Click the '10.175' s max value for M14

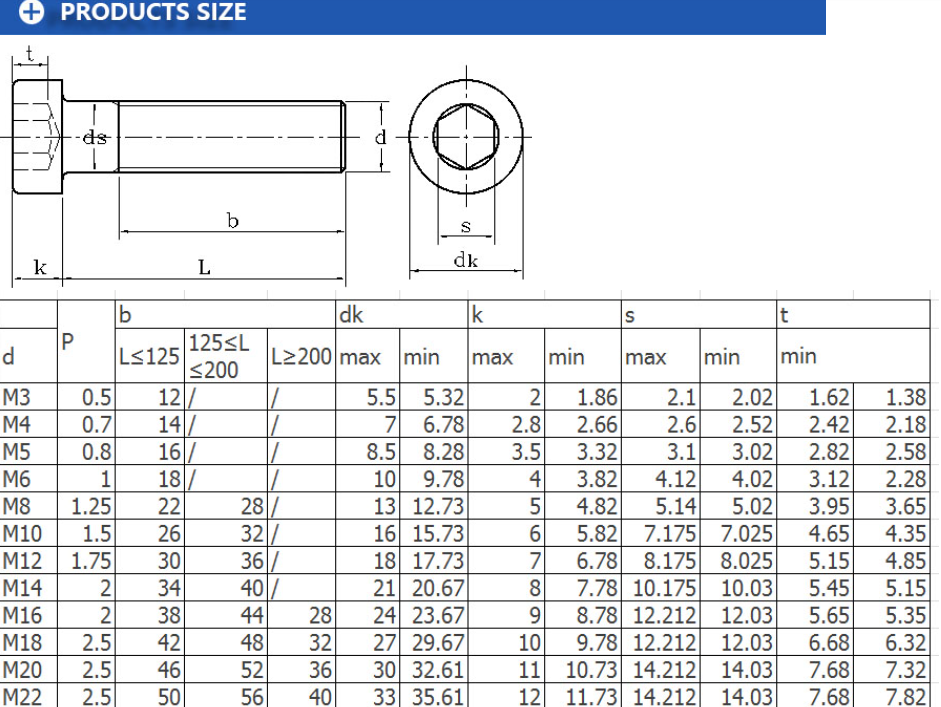[x=664, y=588]
